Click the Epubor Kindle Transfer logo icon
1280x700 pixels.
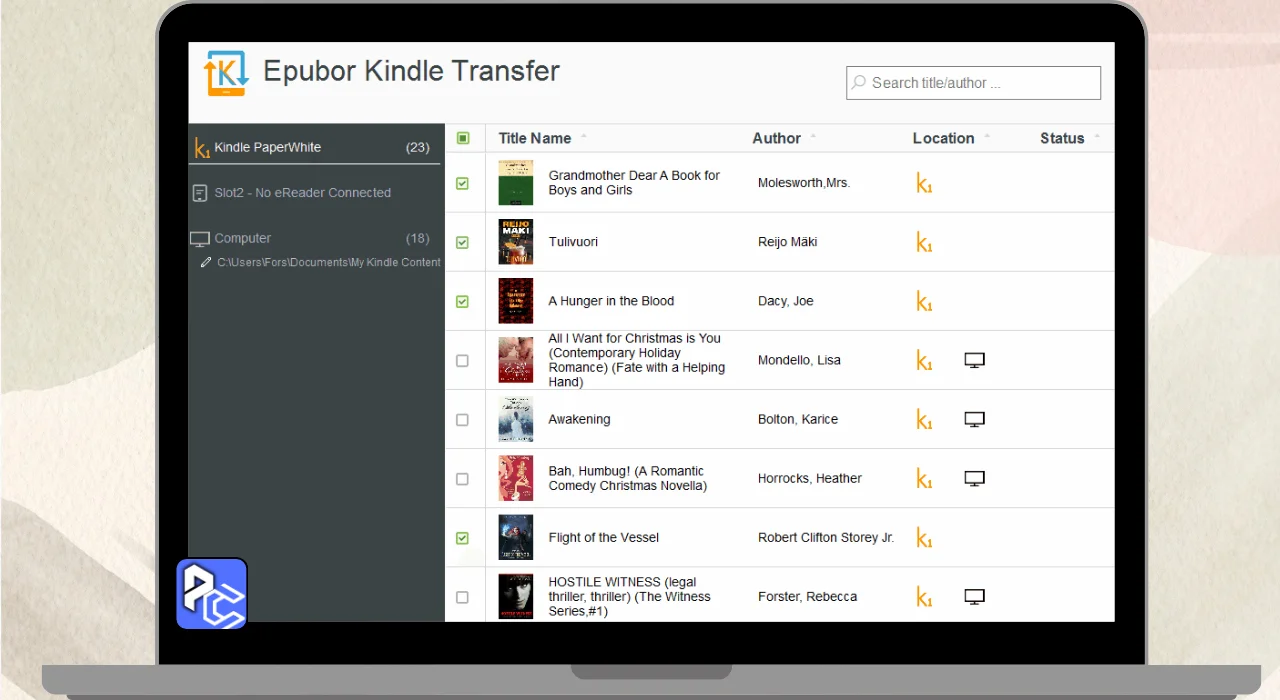tap(225, 73)
